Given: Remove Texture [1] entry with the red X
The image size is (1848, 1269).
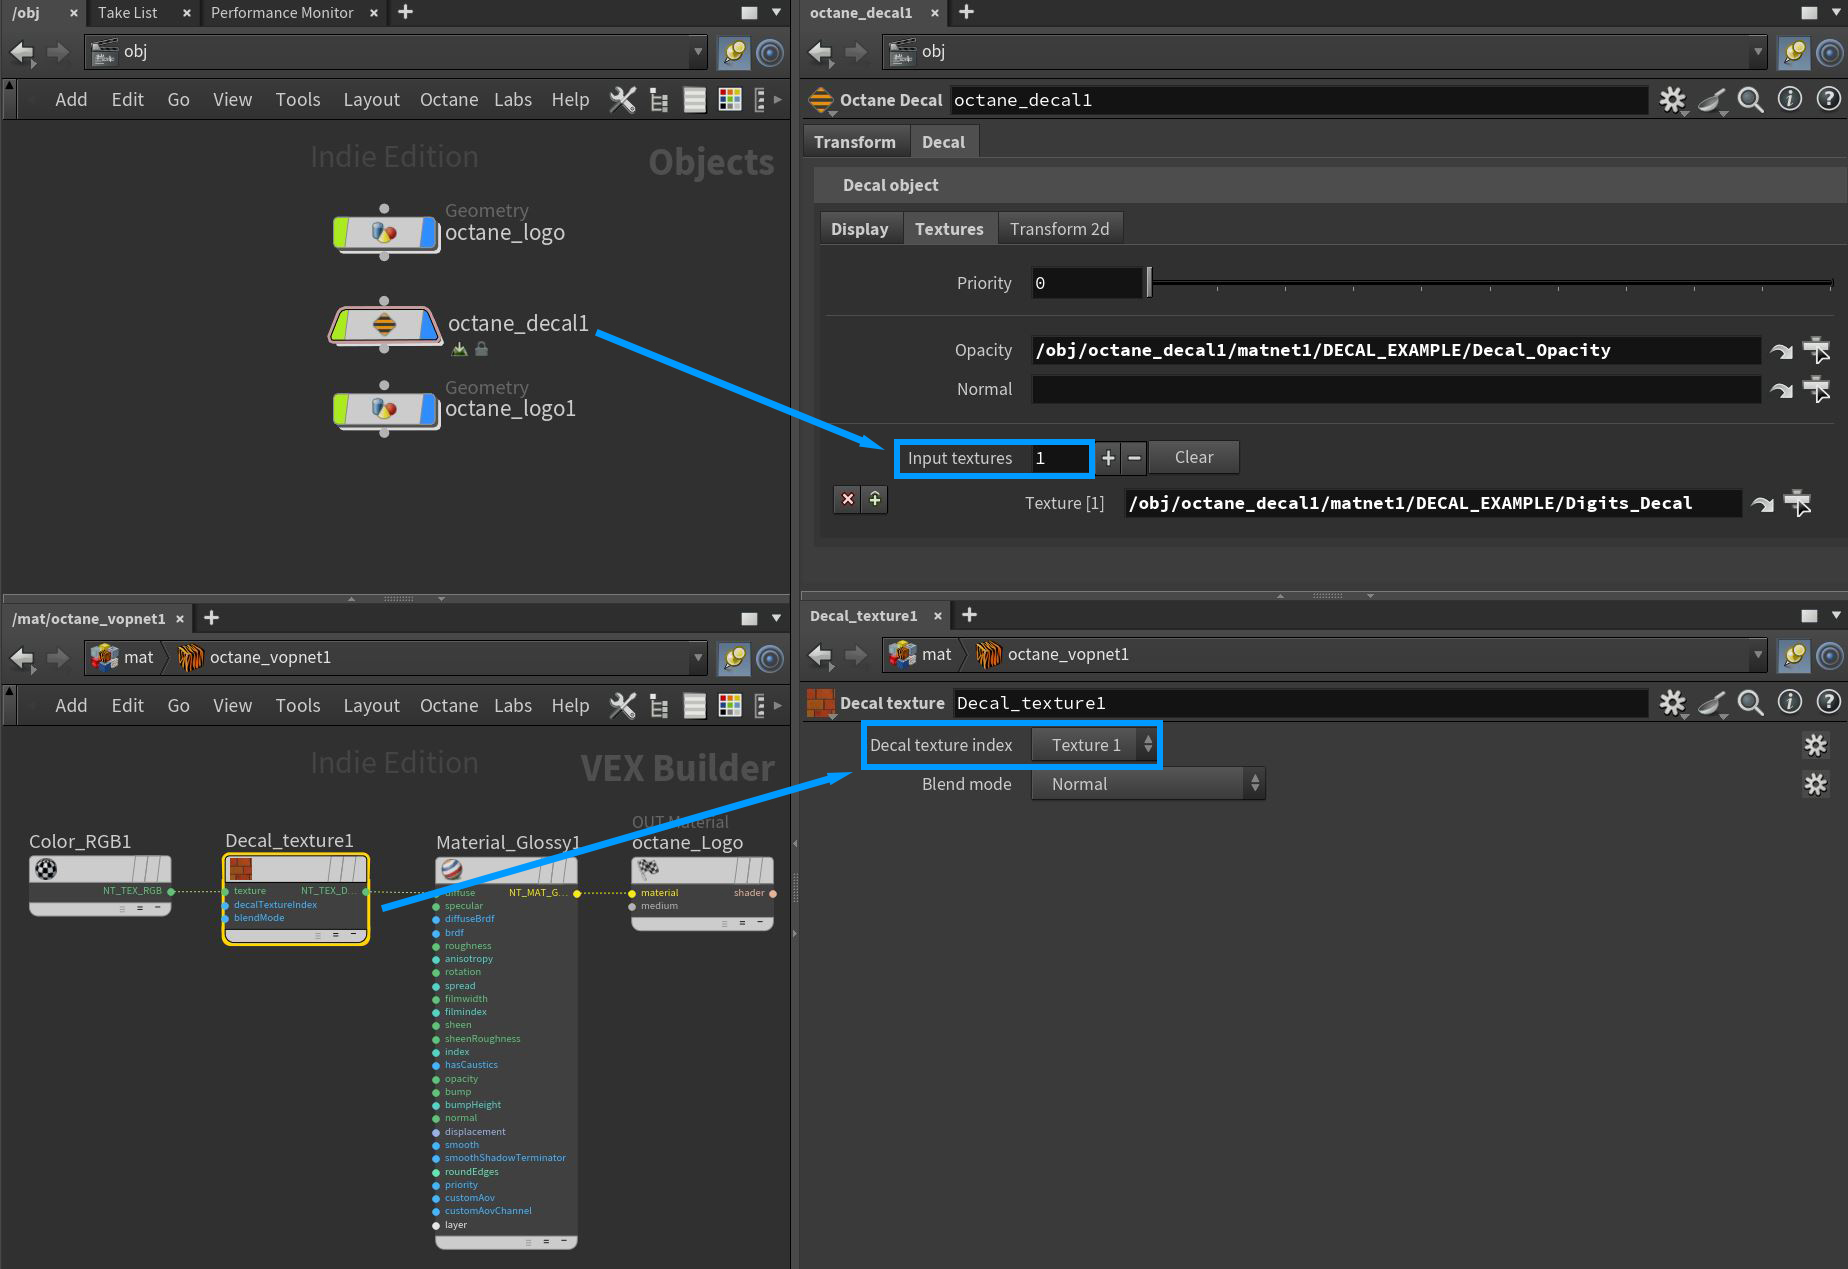Looking at the screenshot, I should click(x=847, y=499).
